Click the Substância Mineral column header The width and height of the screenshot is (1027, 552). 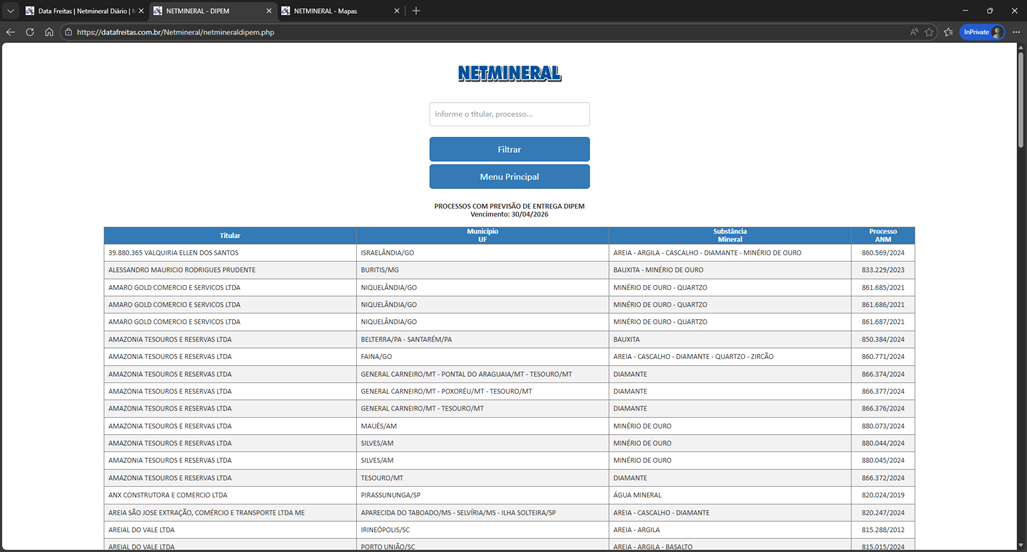pos(730,236)
